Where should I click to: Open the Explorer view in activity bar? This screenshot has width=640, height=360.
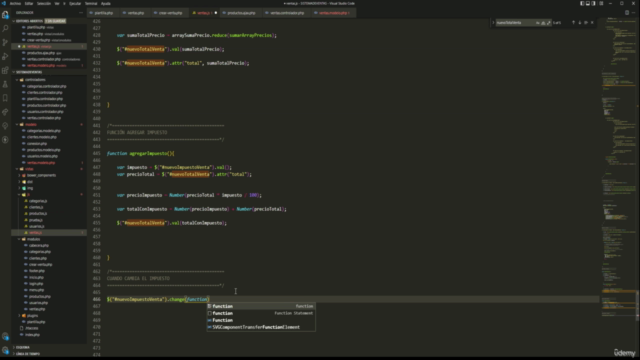(5, 15)
